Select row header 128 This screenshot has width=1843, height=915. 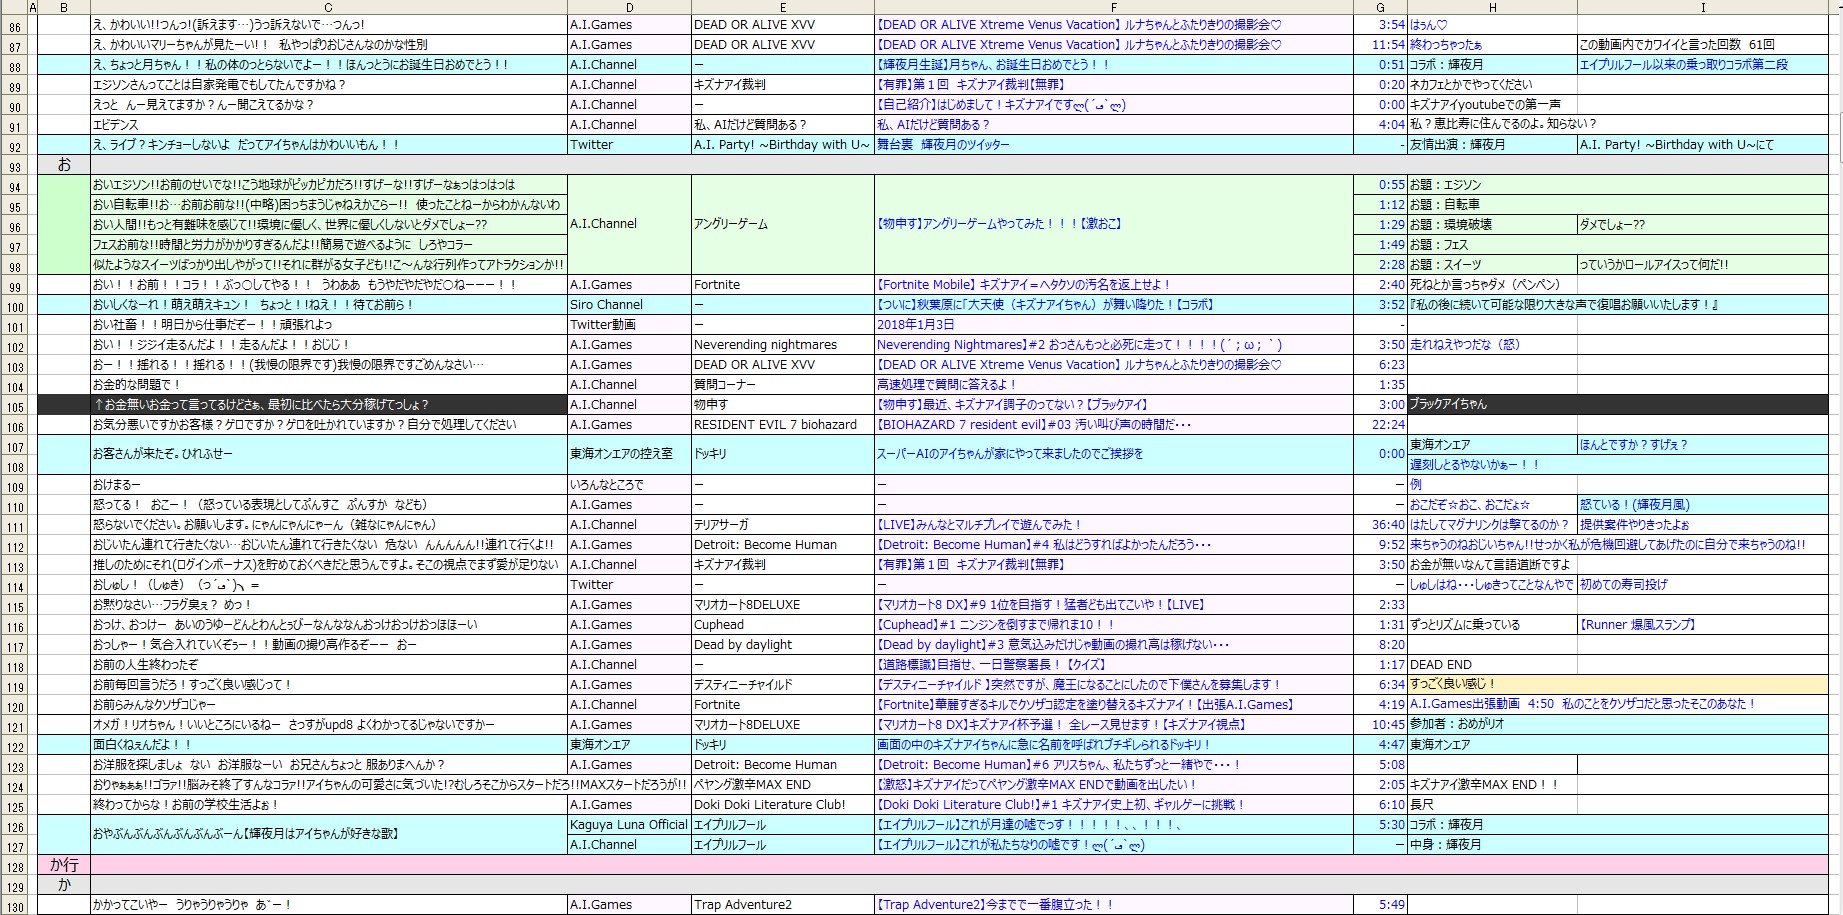tap(14, 867)
